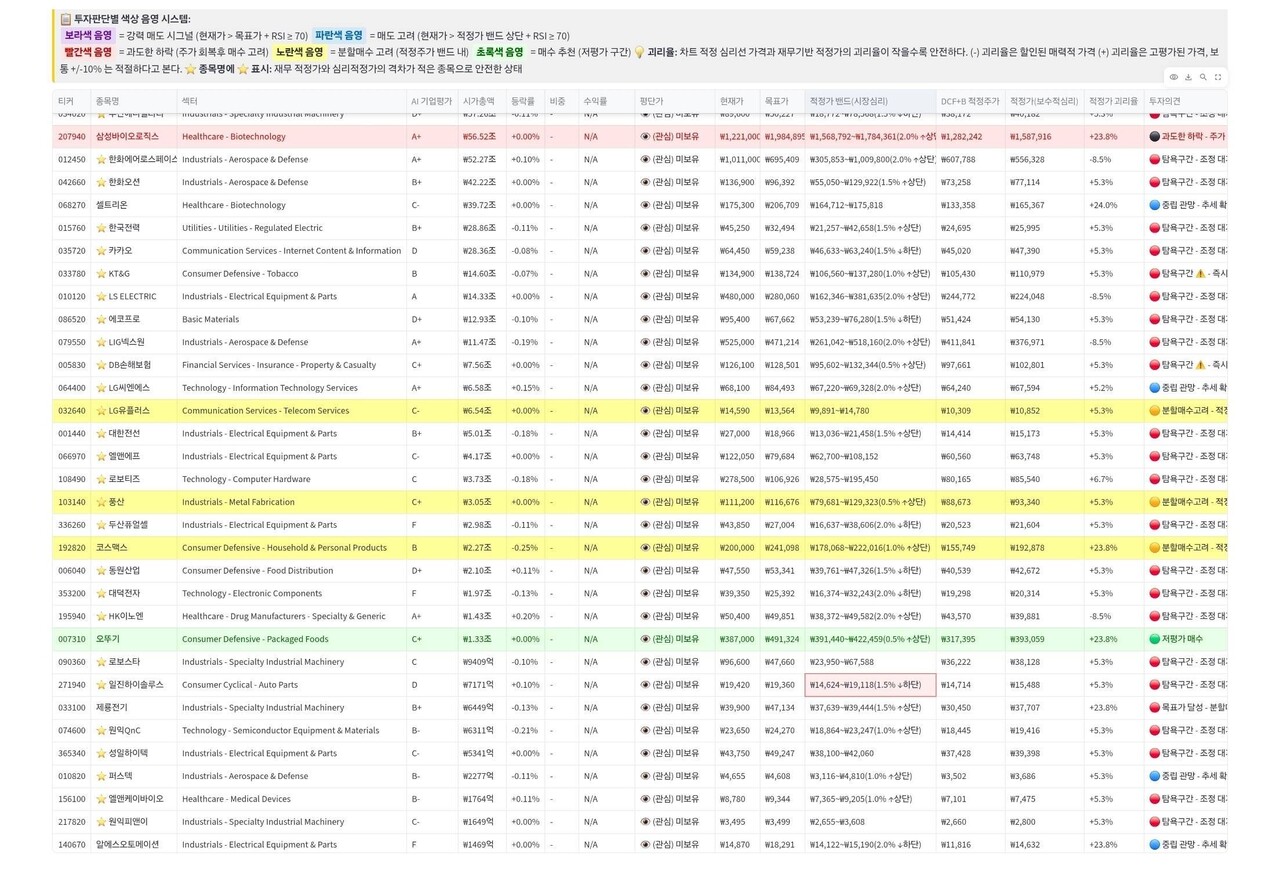Sort by 현재가 column header
The height and width of the screenshot is (870, 1280).
(731, 101)
